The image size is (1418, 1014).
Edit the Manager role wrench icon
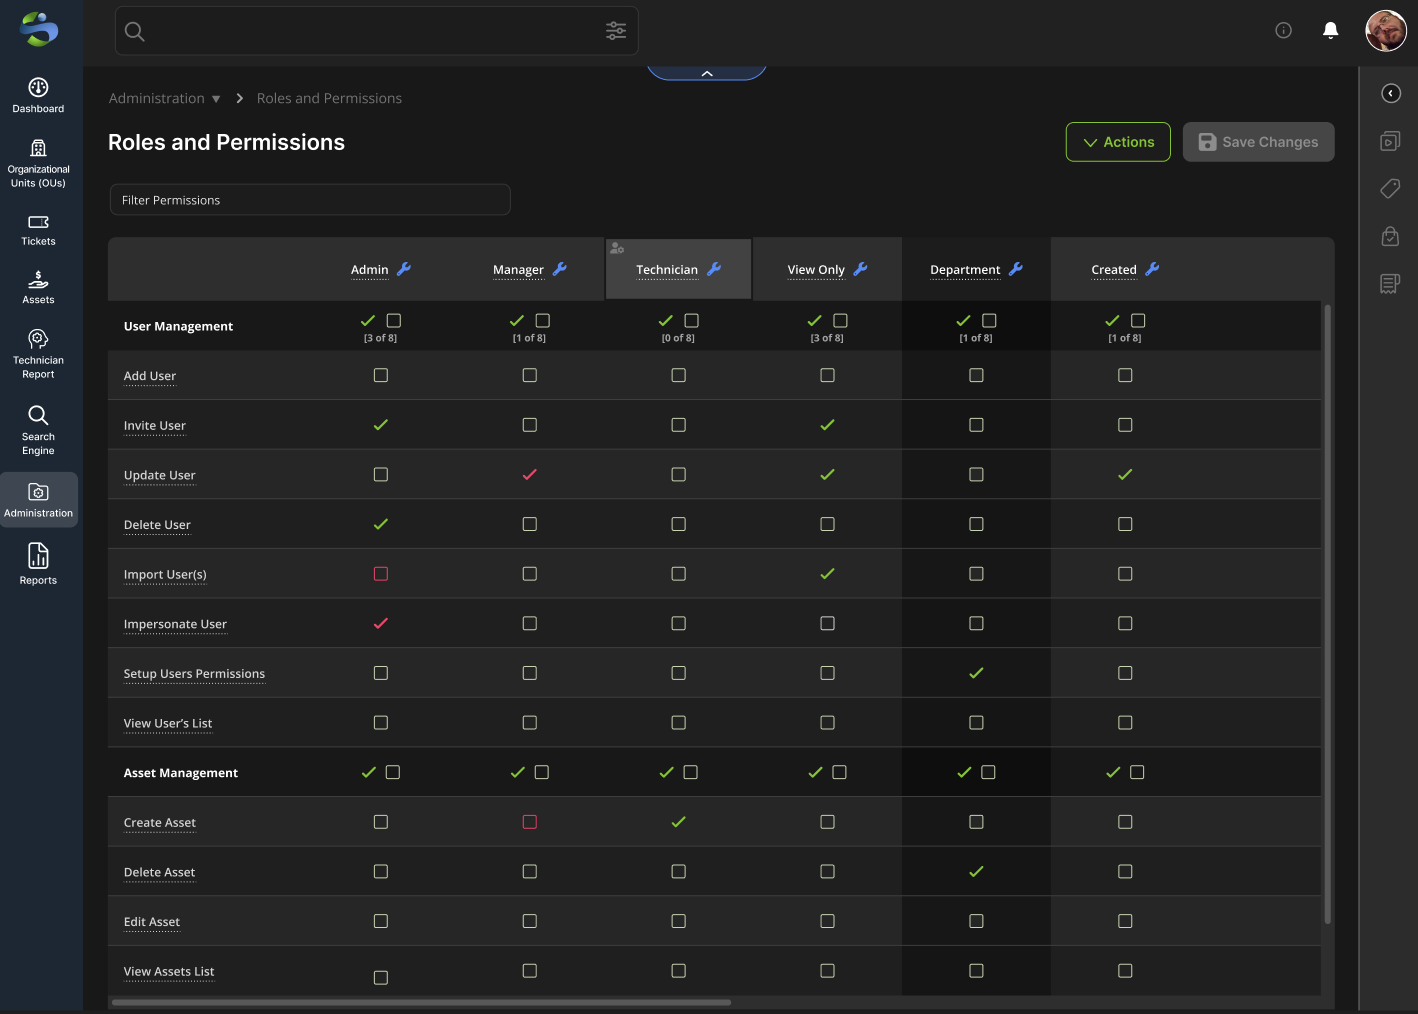click(x=560, y=269)
